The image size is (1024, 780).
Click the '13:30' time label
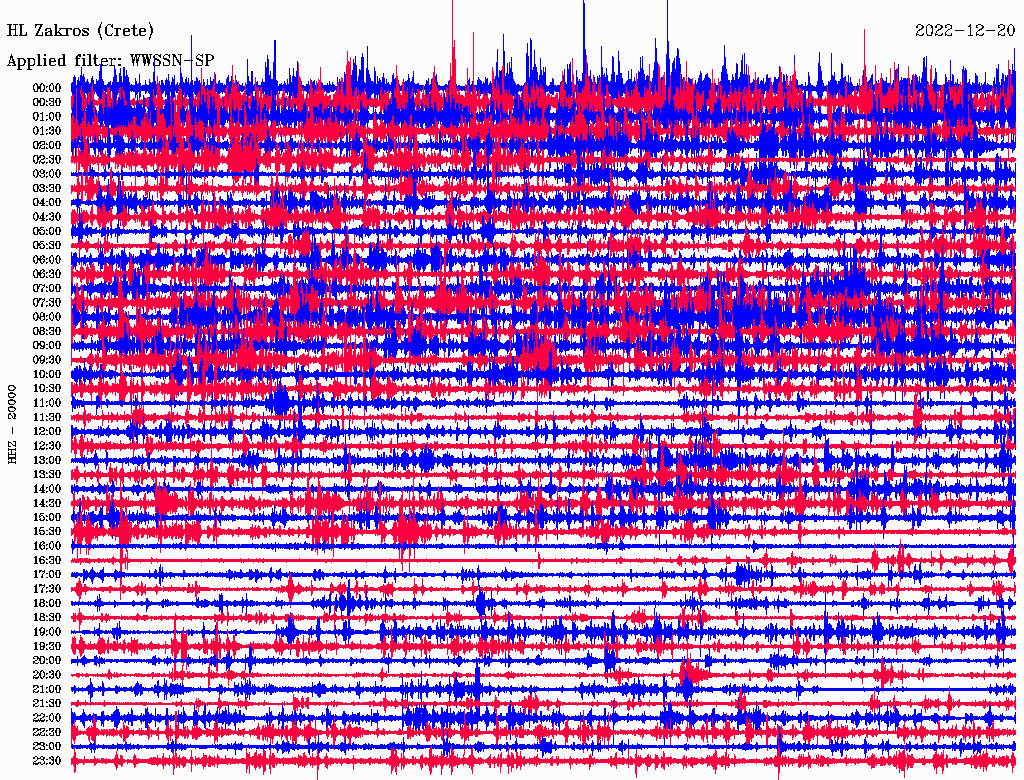point(47,475)
